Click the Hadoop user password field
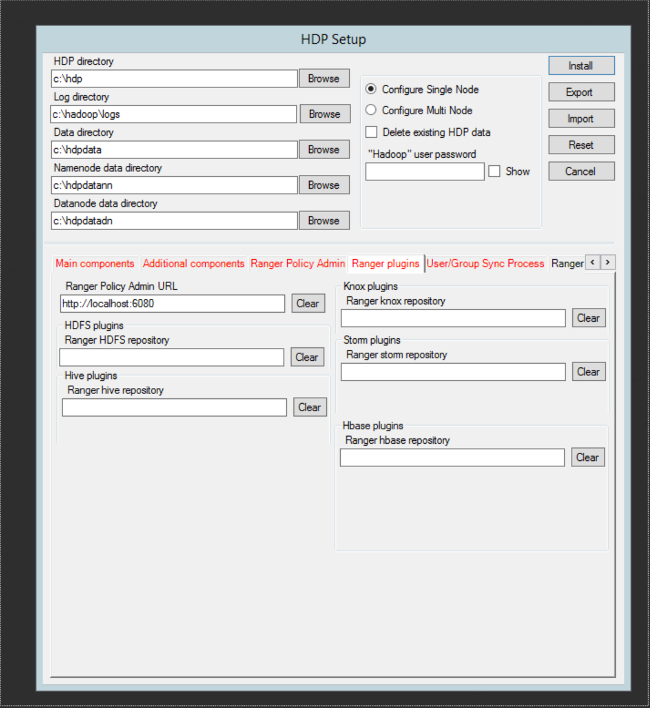This screenshot has height=708, width=650. coord(425,172)
